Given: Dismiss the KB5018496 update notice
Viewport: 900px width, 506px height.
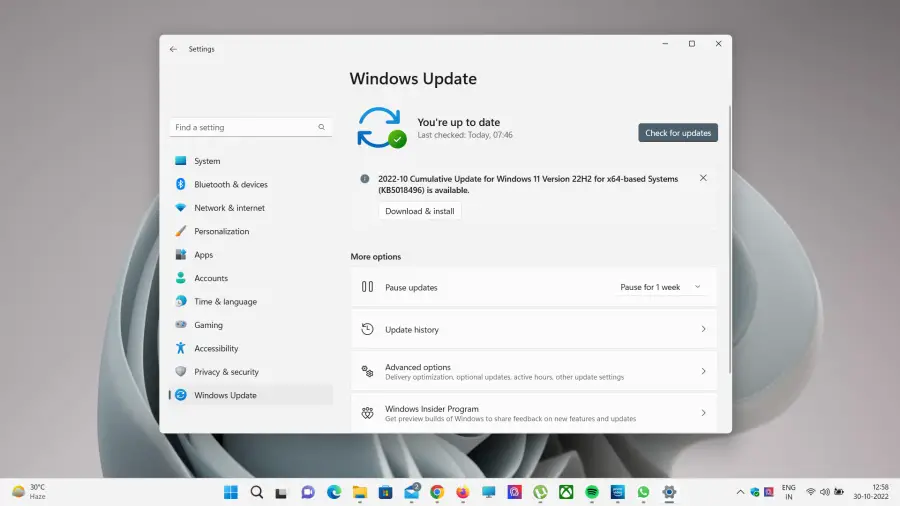Looking at the screenshot, I should (703, 178).
